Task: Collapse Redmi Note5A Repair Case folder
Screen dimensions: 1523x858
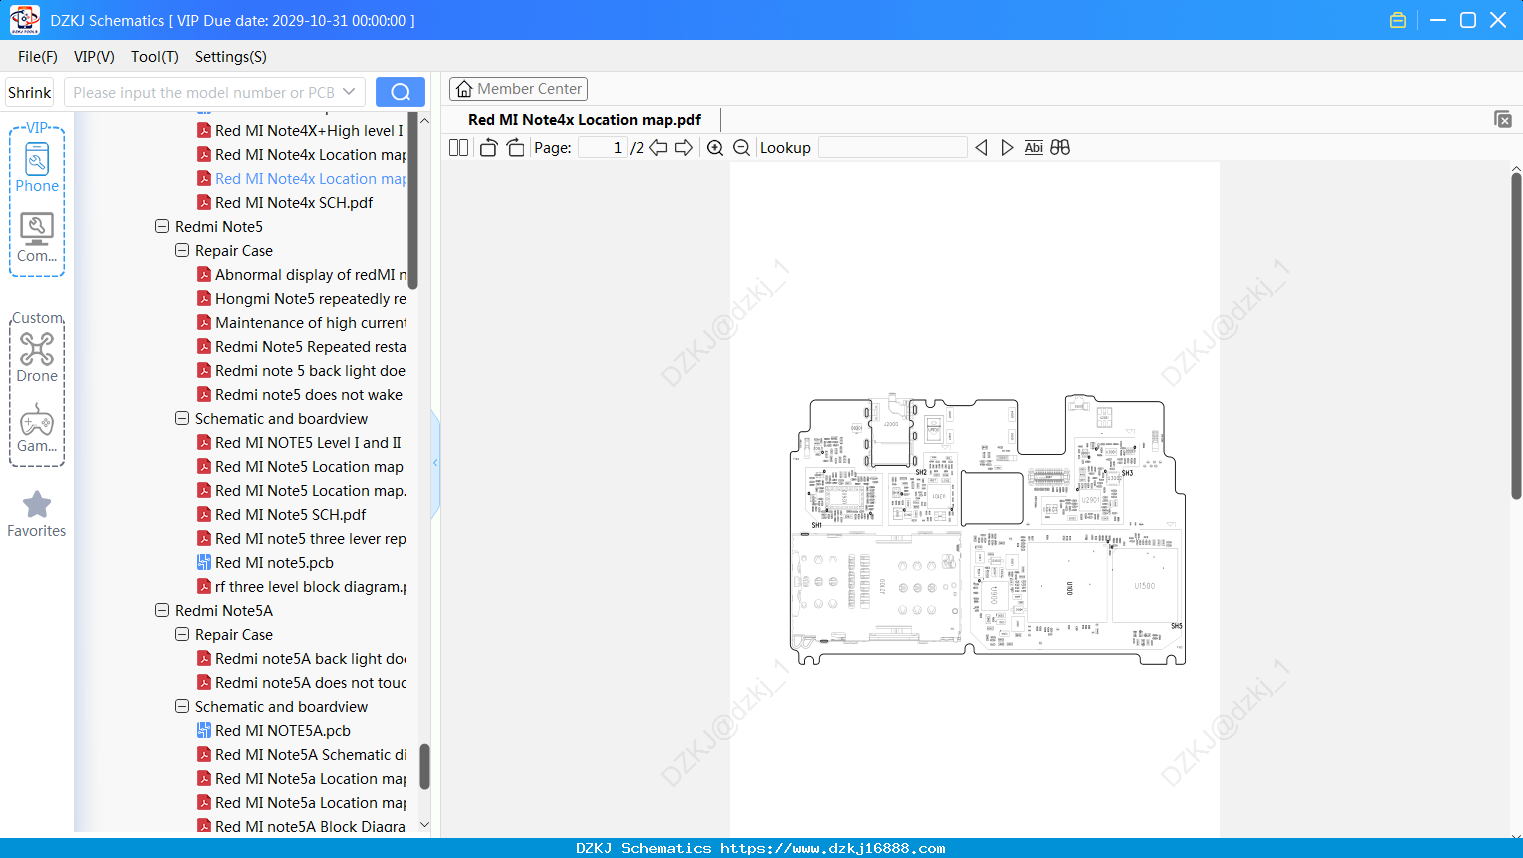Action: [182, 635]
